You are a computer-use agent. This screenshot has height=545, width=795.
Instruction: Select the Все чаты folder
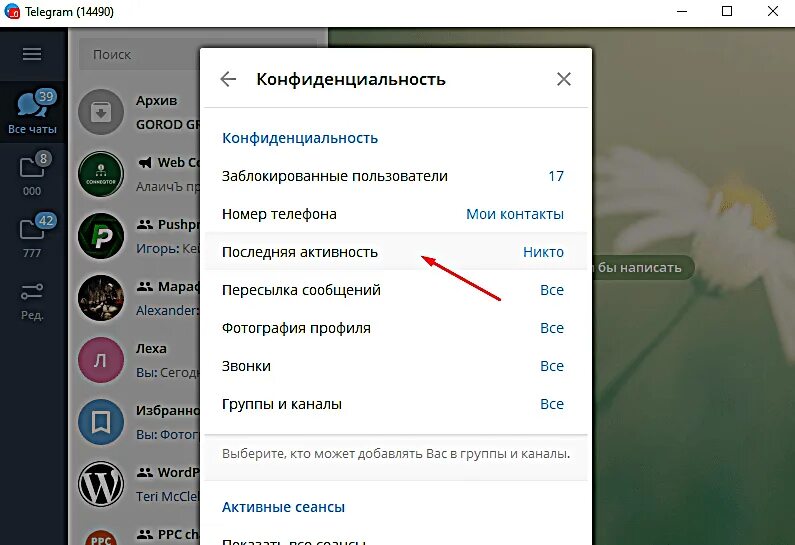32,113
